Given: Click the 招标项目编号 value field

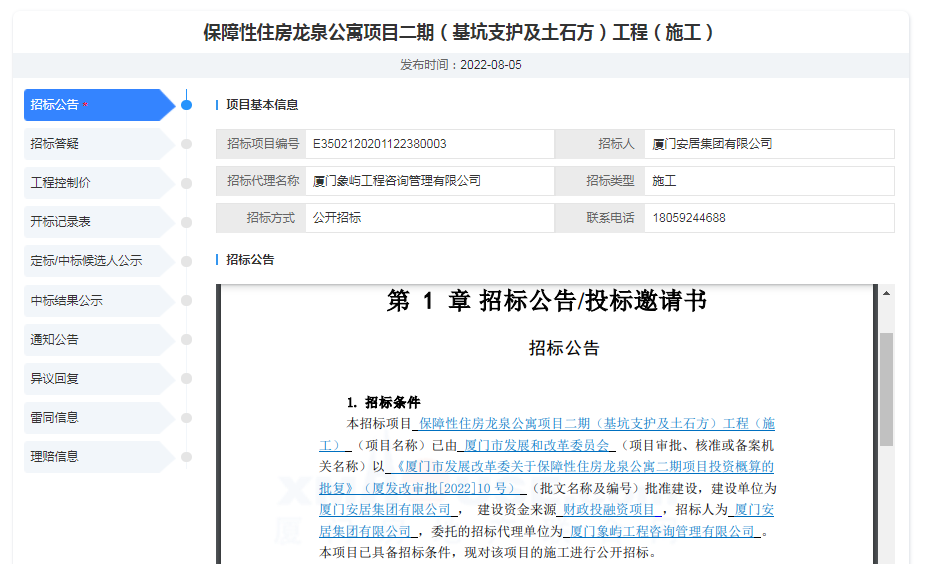Looking at the screenshot, I should click(429, 144).
